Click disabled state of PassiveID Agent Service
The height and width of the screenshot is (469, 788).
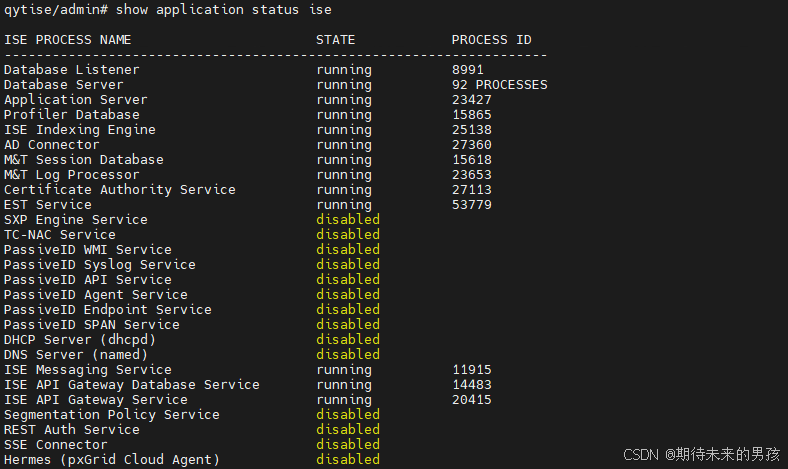click(x=348, y=295)
